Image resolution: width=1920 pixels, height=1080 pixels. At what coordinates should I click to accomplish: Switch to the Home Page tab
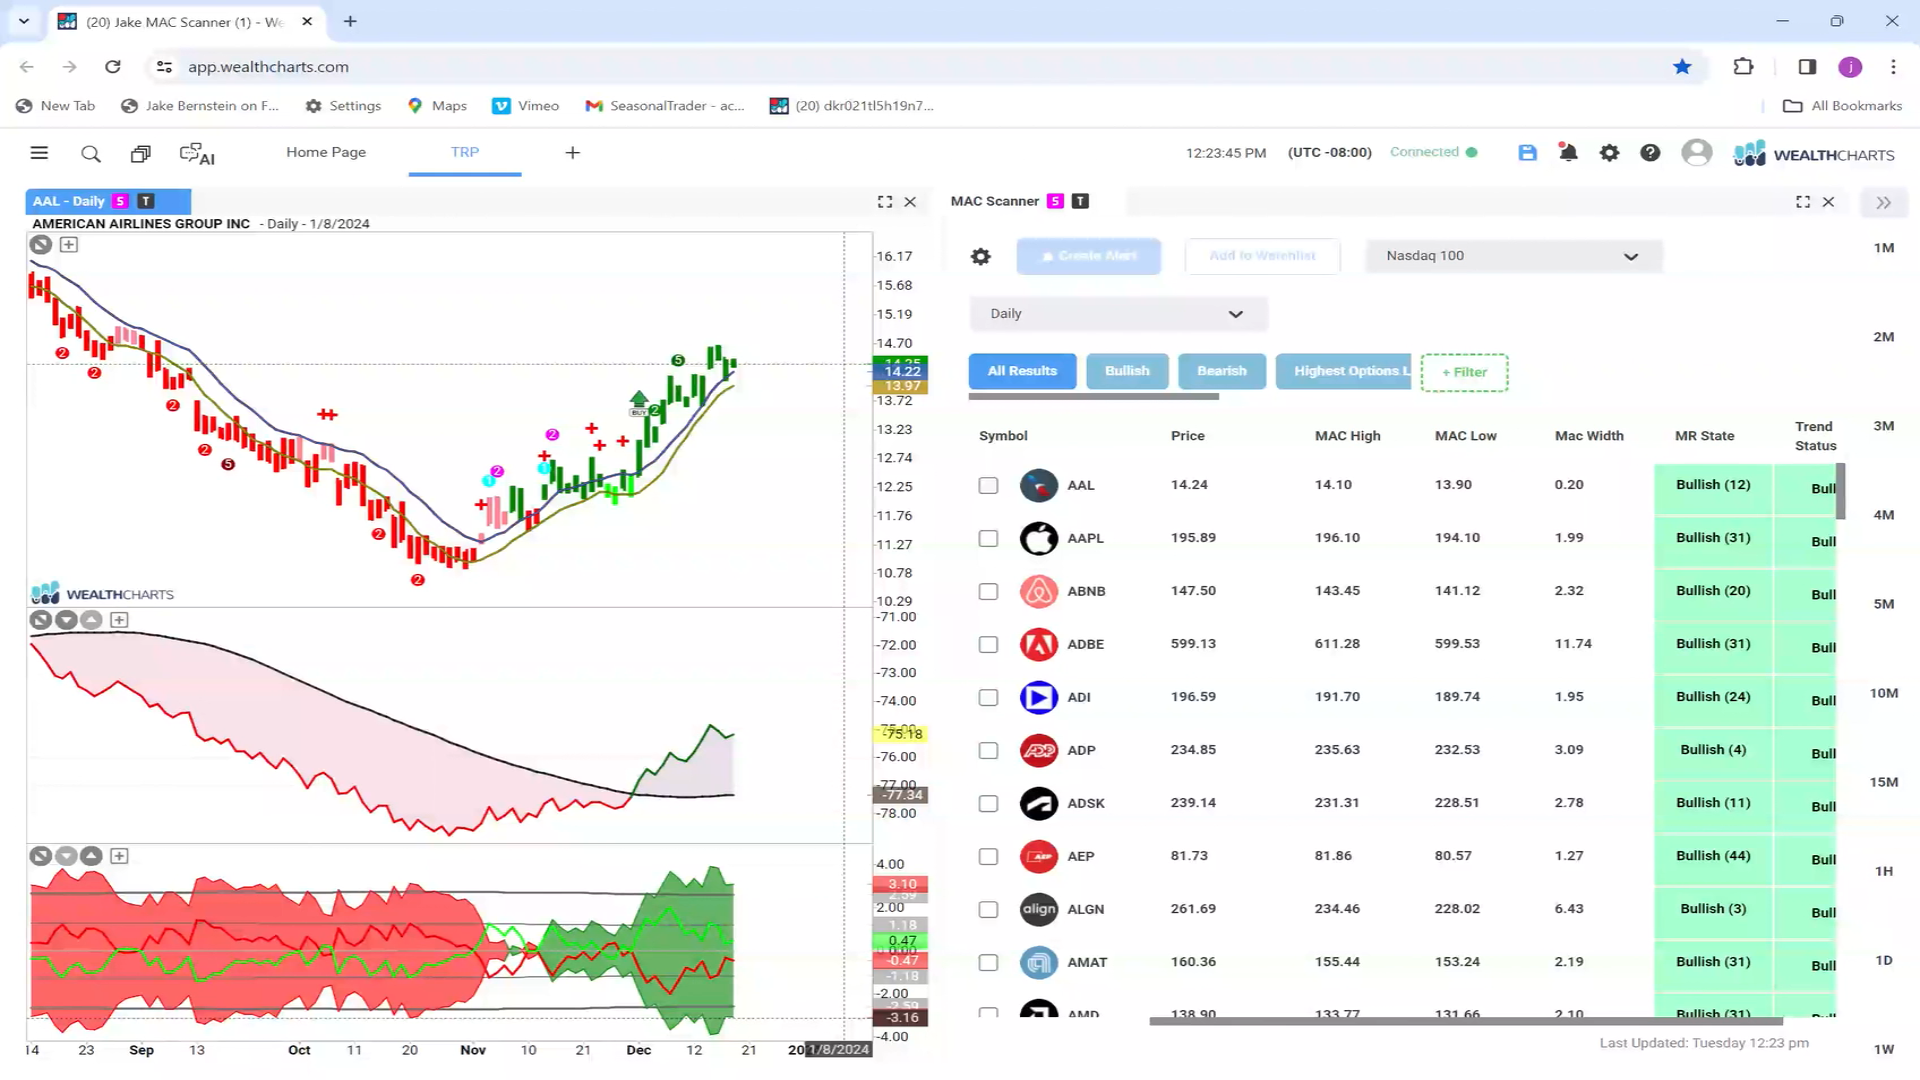pyautogui.click(x=326, y=152)
